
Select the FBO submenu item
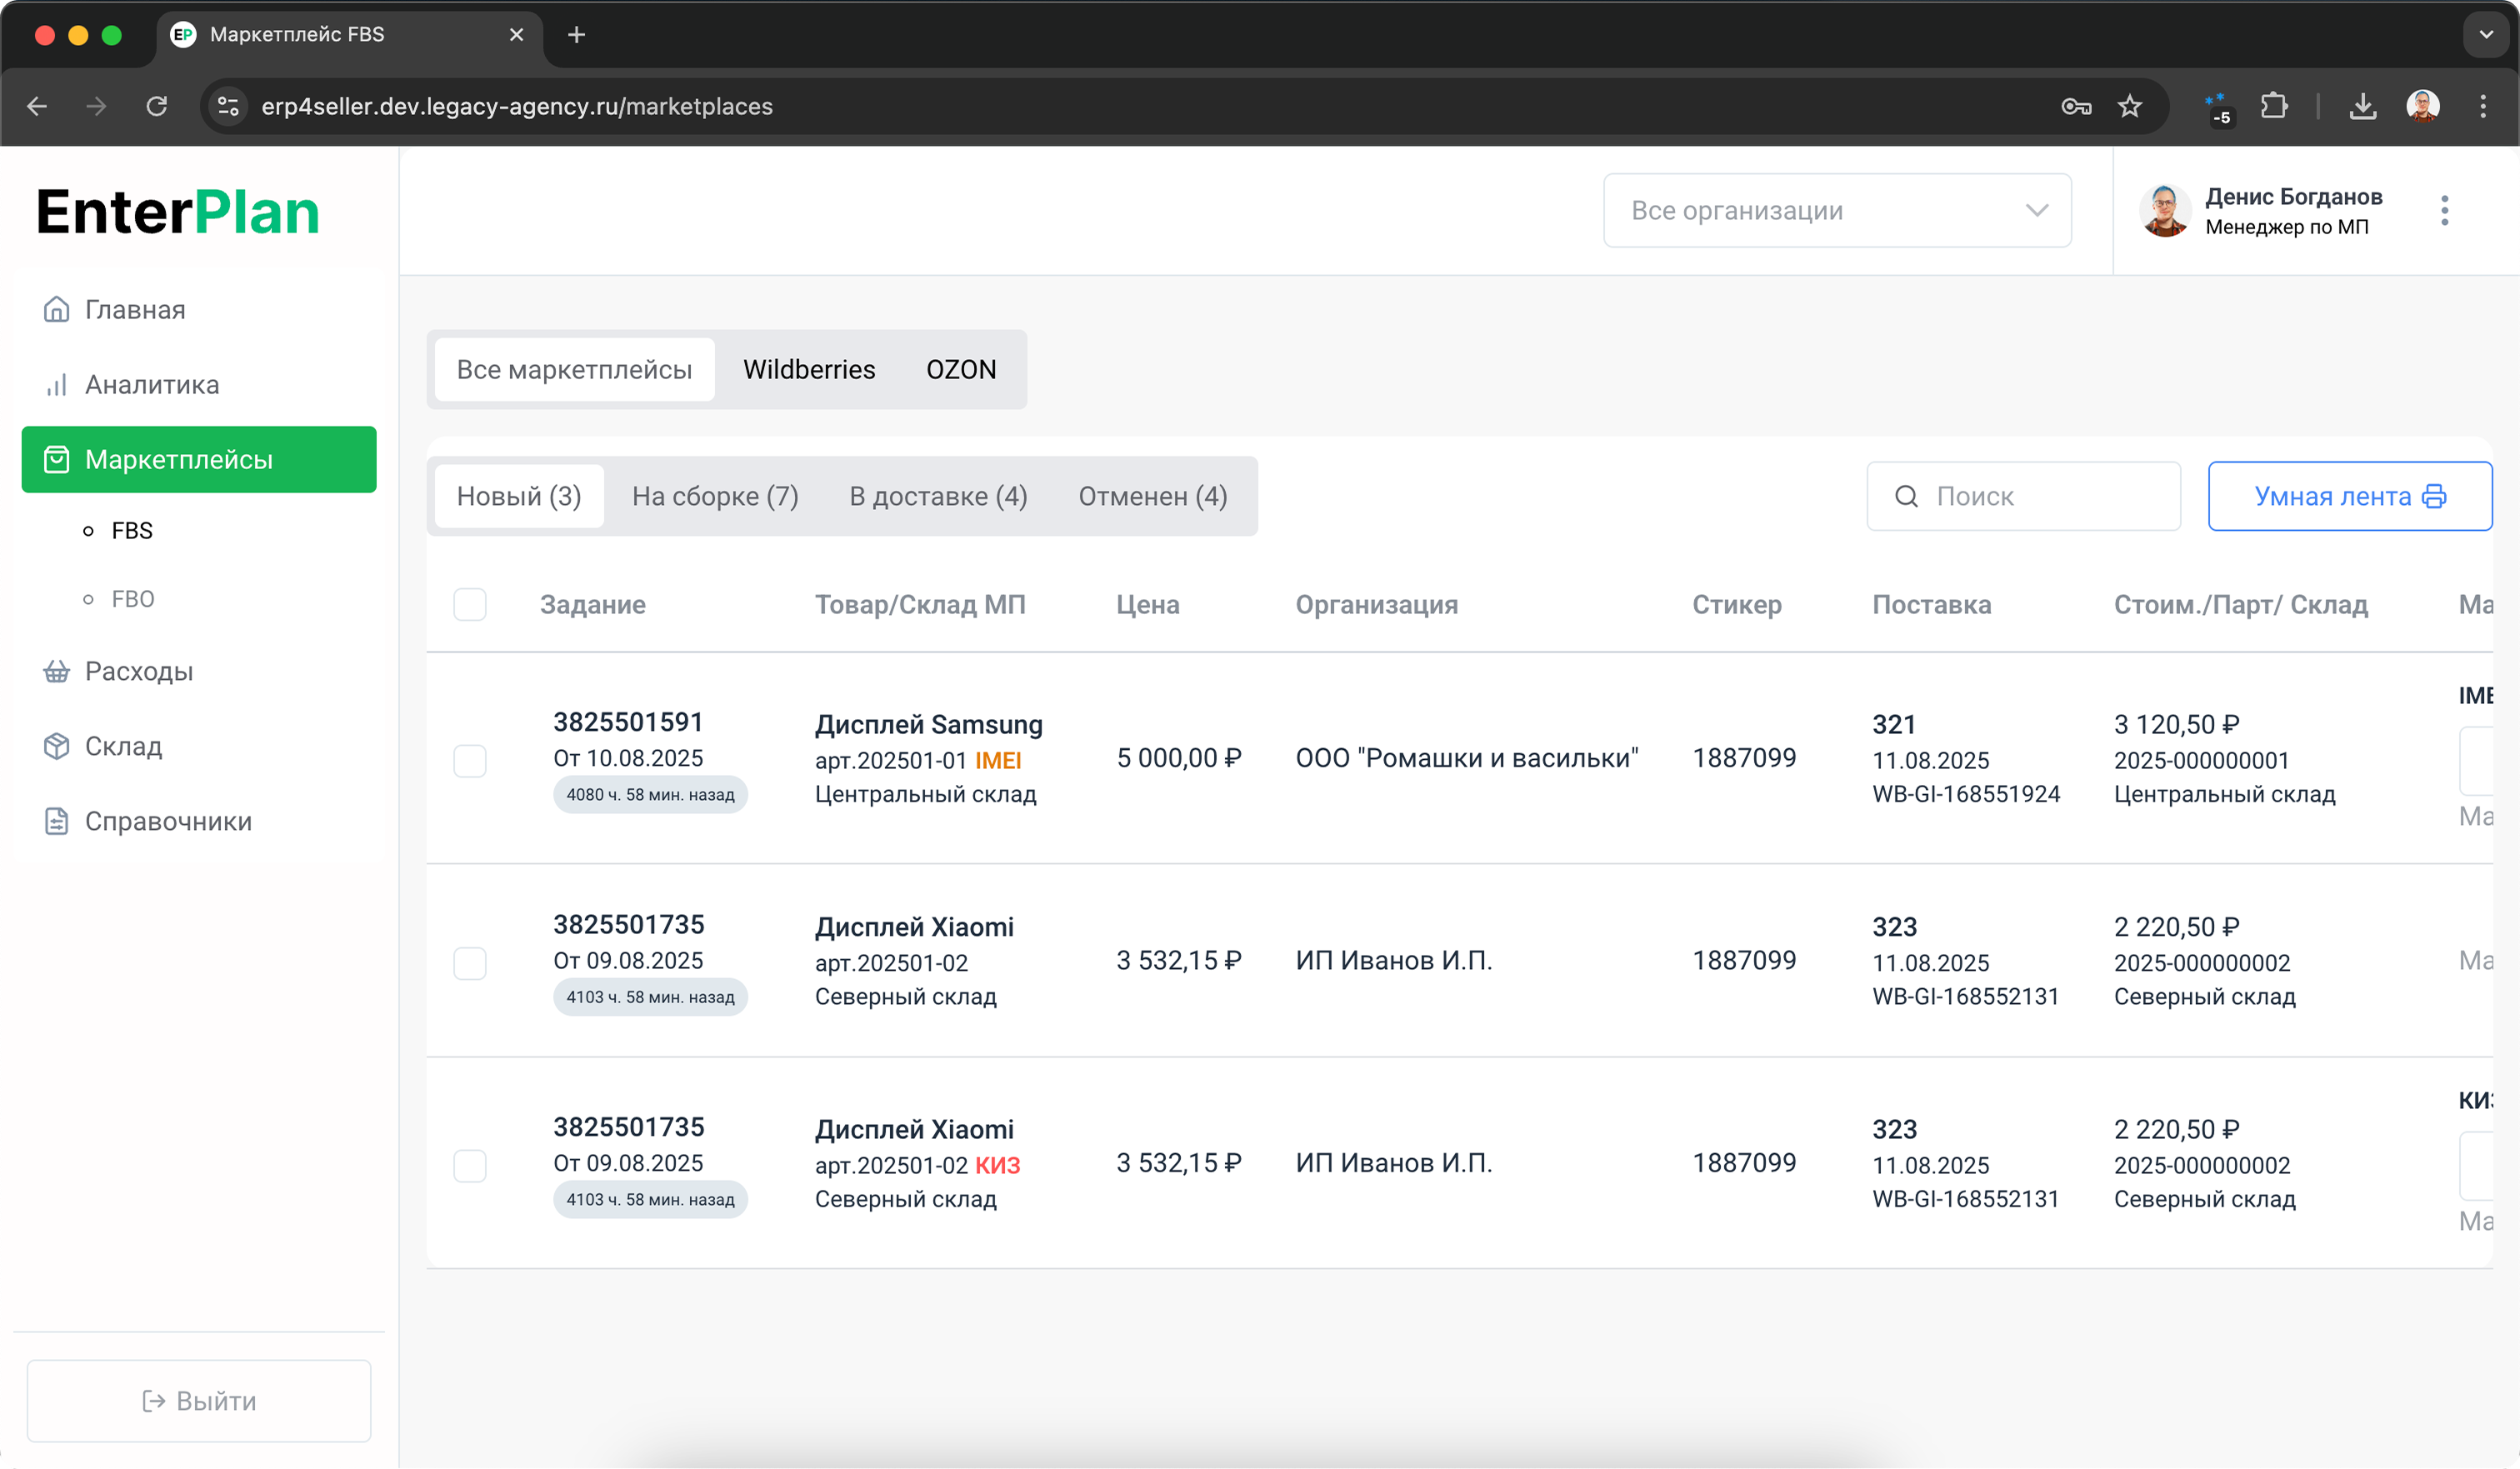point(132,599)
